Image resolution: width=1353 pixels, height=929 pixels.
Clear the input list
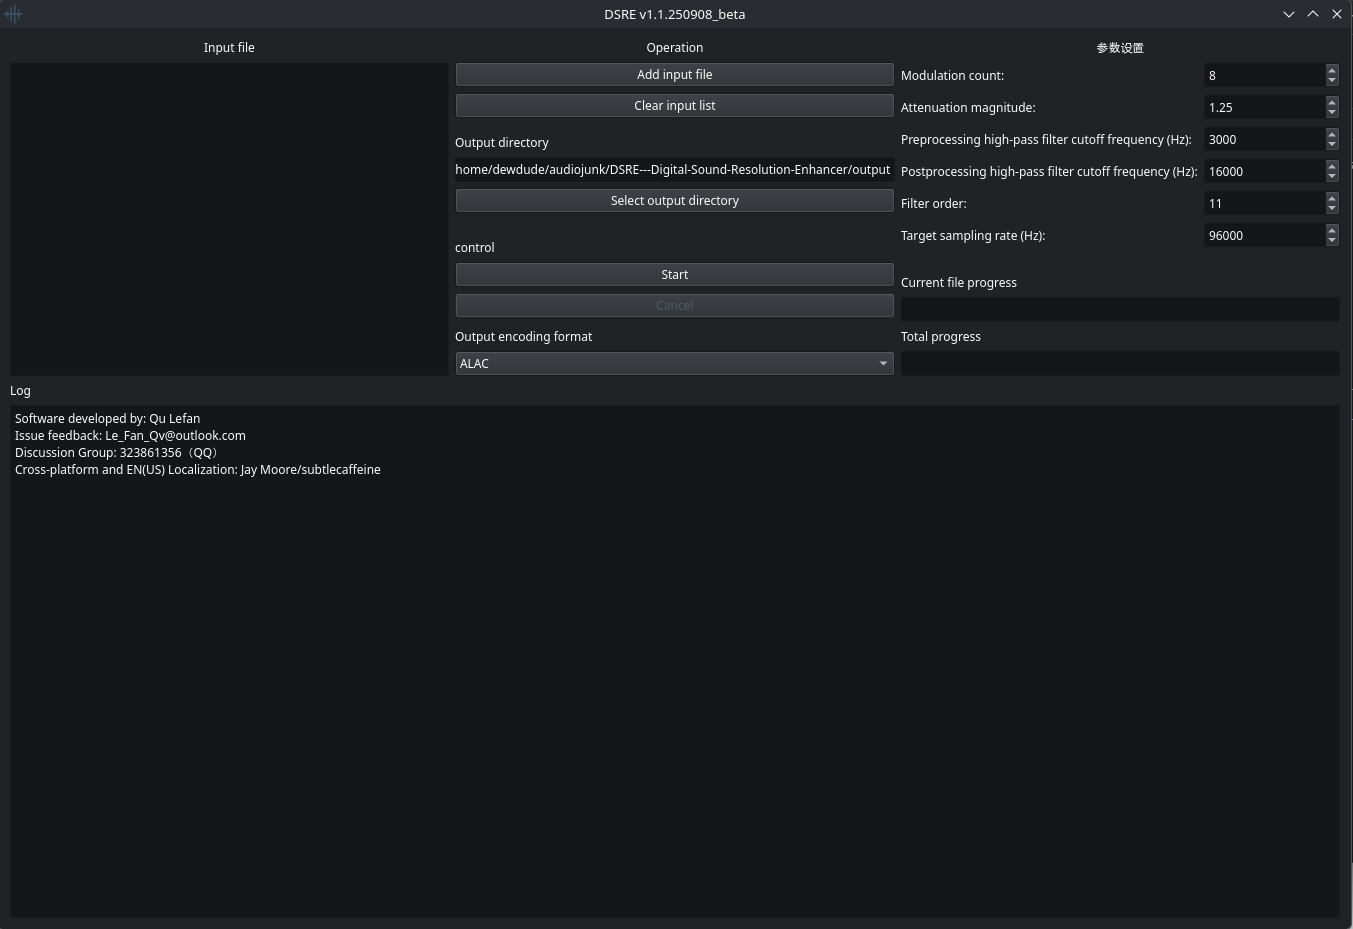coord(674,106)
